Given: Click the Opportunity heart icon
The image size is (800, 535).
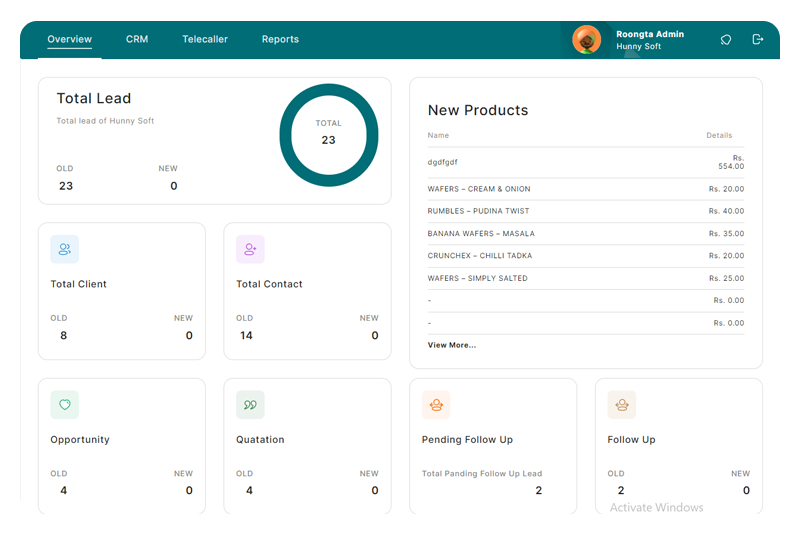Looking at the screenshot, I should (65, 405).
